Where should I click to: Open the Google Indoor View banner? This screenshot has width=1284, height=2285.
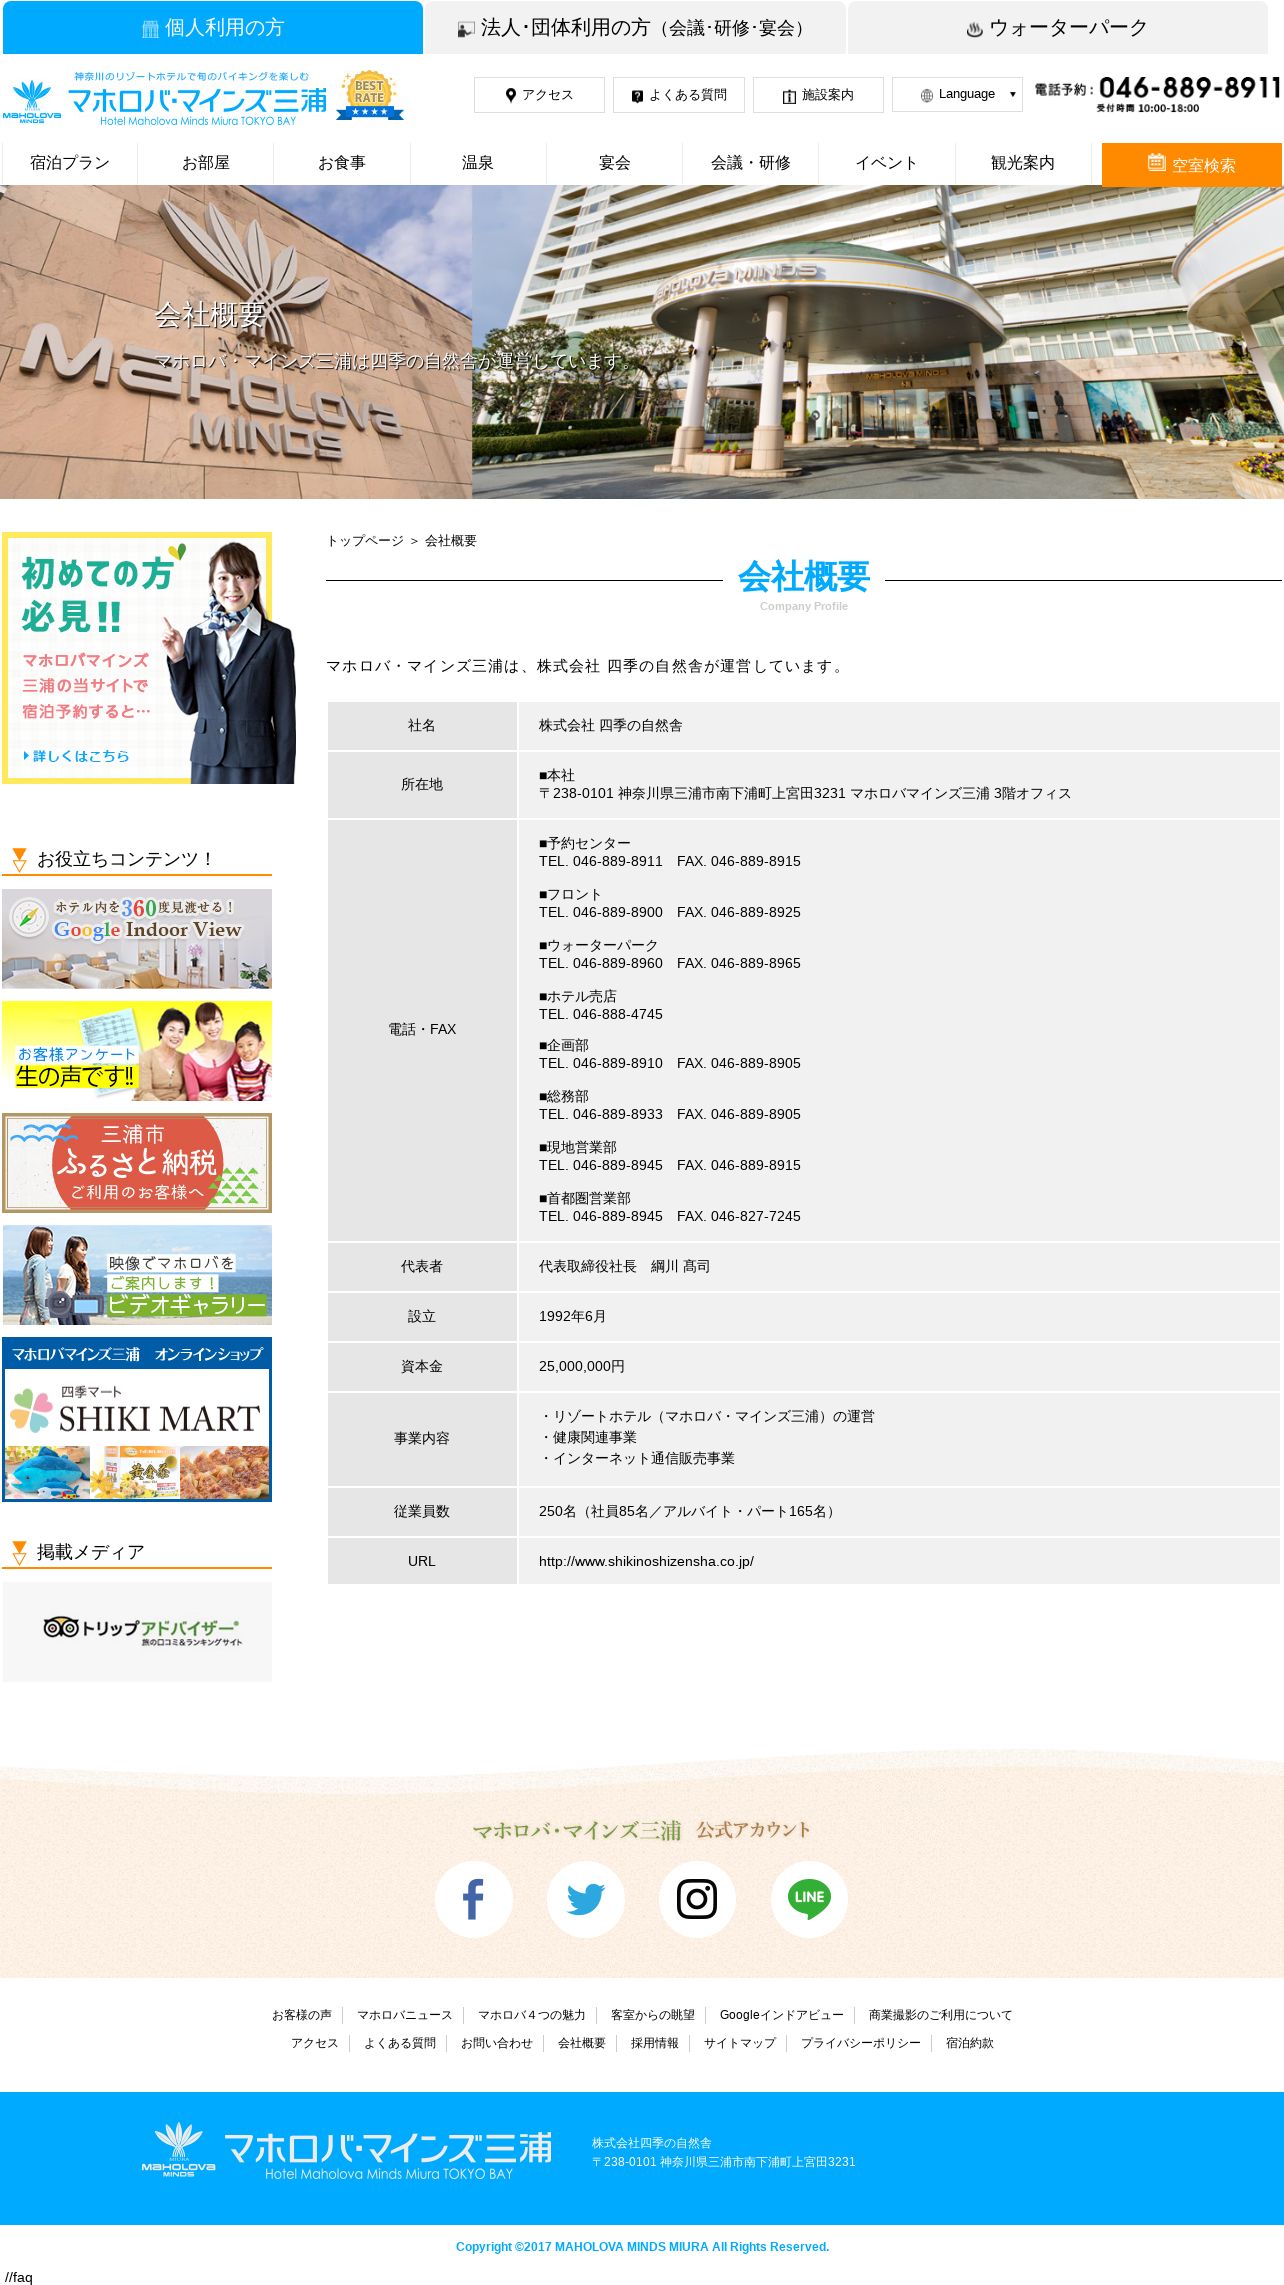(x=137, y=939)
